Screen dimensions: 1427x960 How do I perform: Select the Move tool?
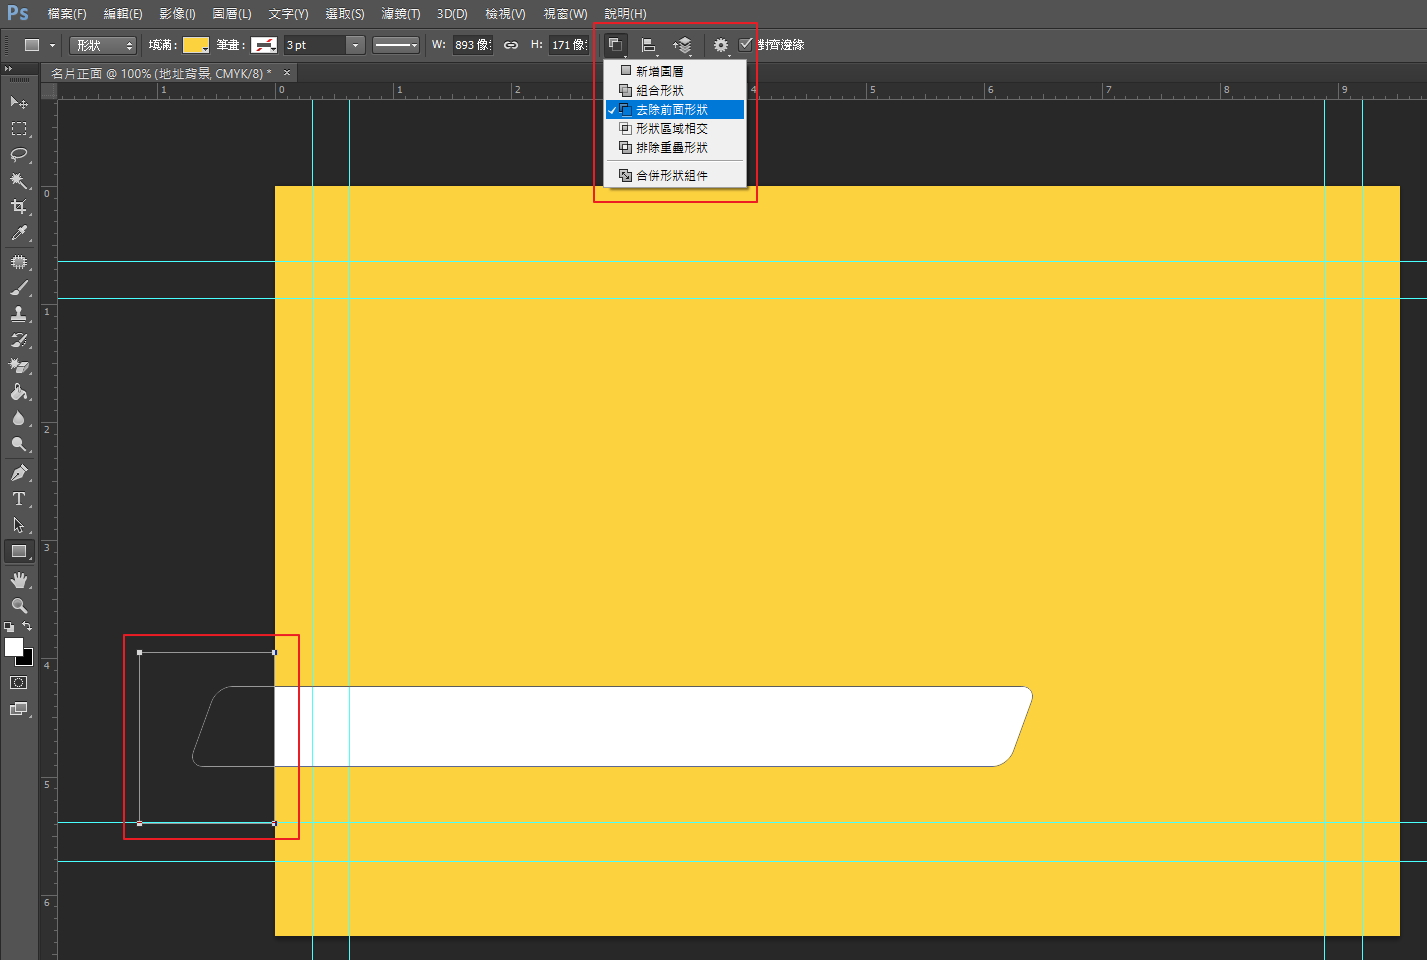(x=19, y=102)
